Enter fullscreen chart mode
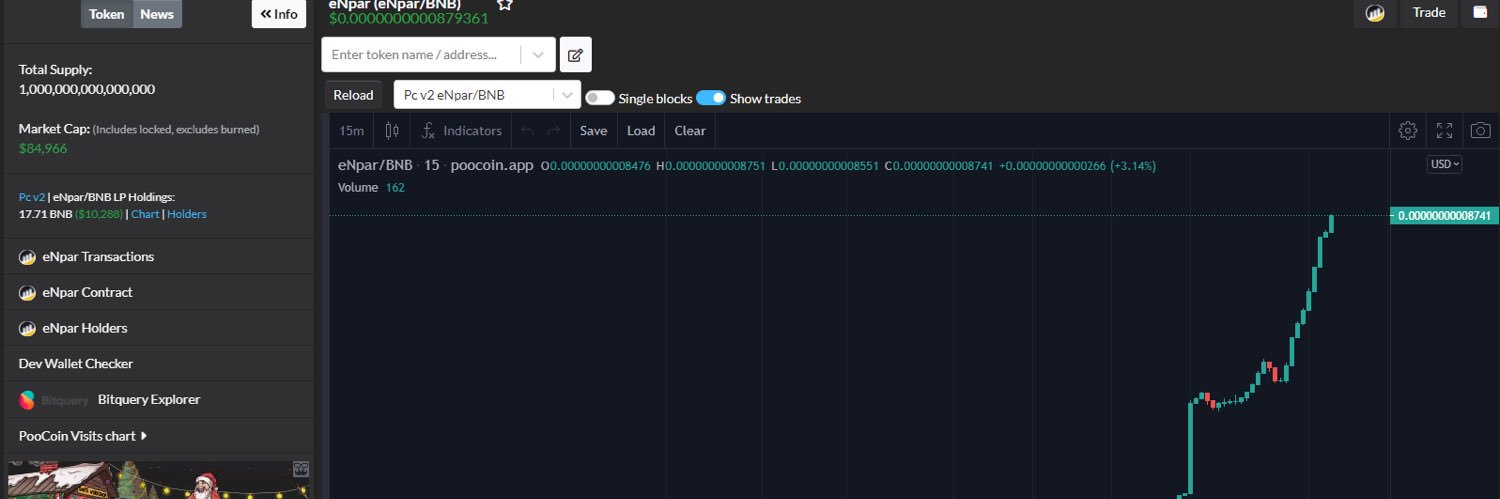Viewport: 1500px width, 499px height. tap(1444, 131)
